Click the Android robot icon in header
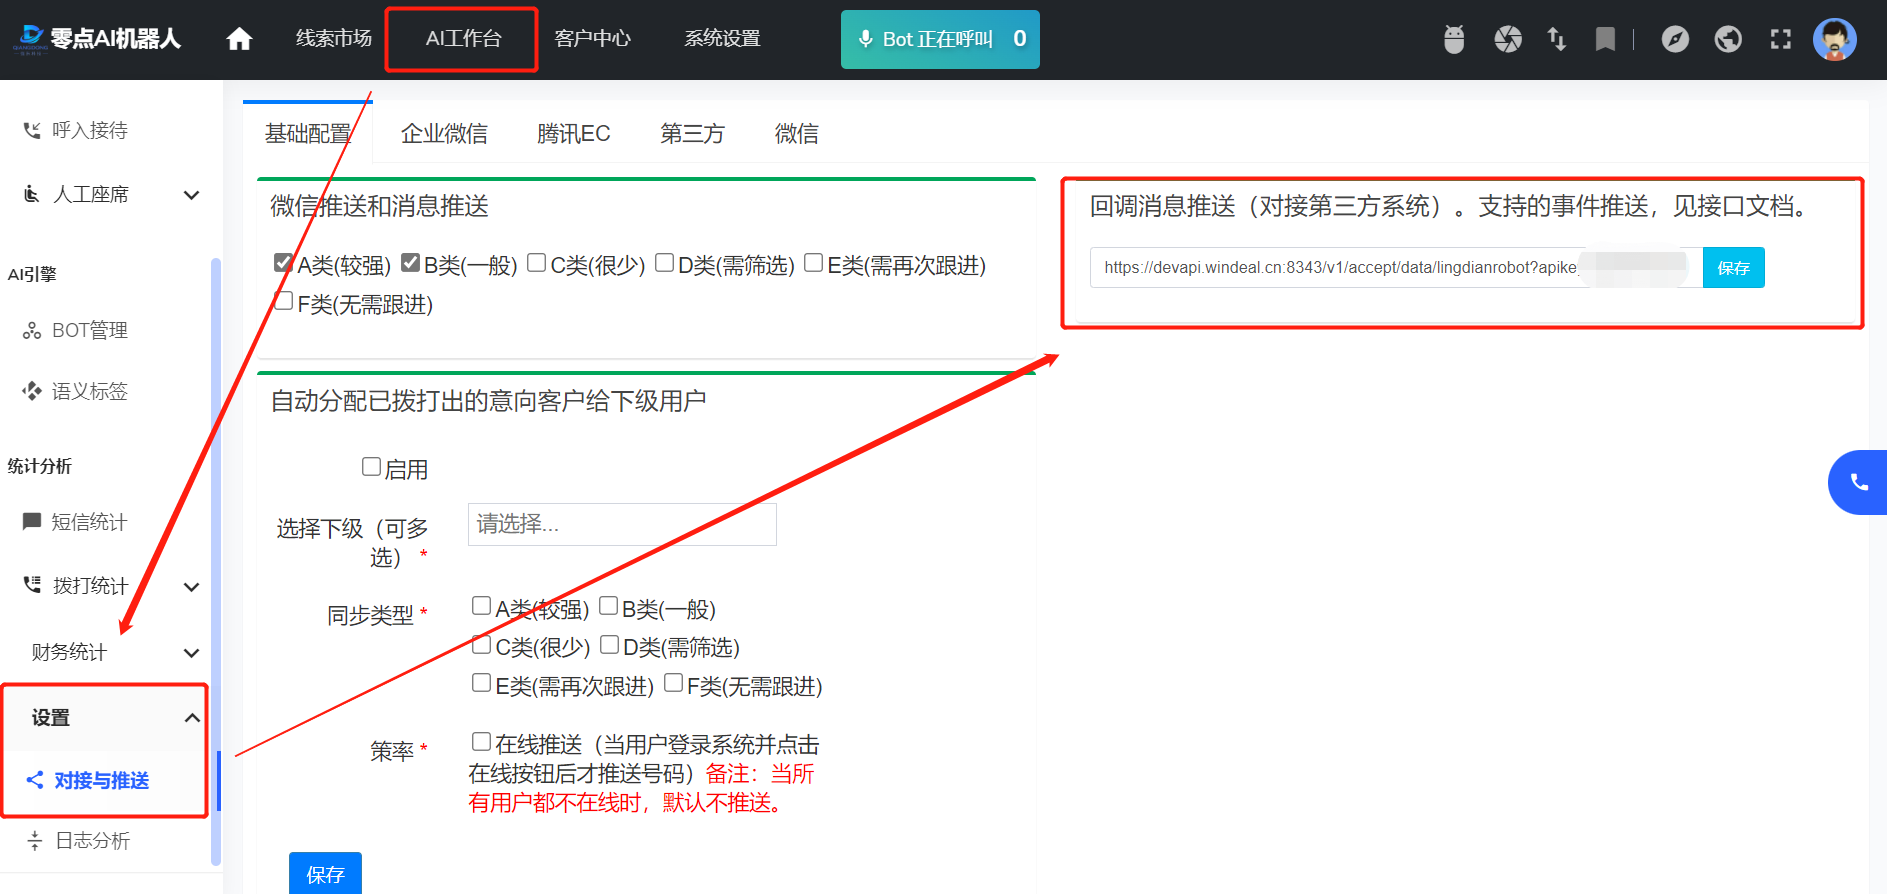Image resolution: width=1887 pixels, height=894 pixels. coord(1454,39)
